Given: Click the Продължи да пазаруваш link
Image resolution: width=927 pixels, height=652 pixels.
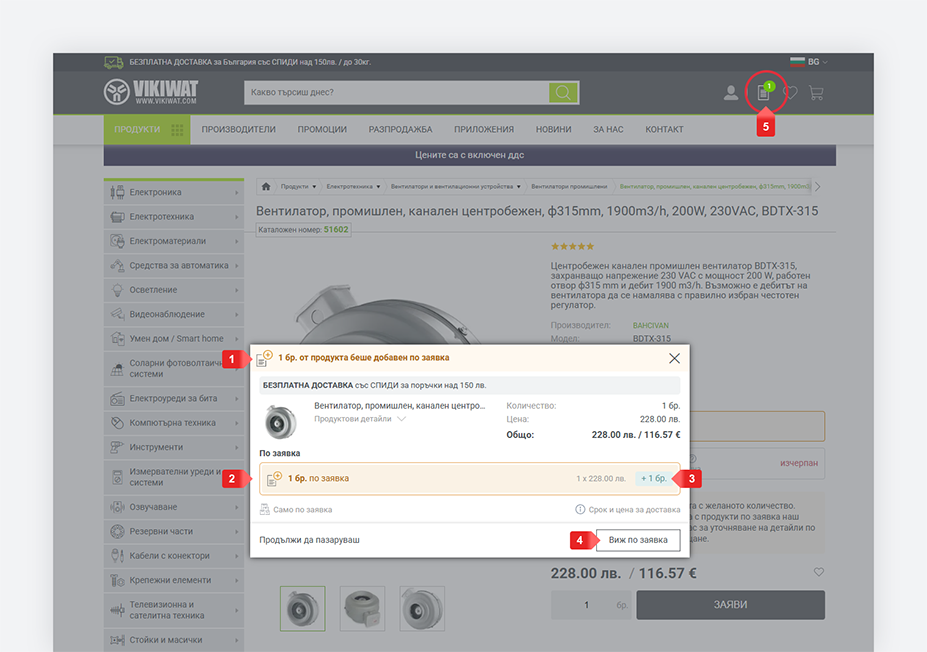Looking at the screenshot, I should pos(309,540).
